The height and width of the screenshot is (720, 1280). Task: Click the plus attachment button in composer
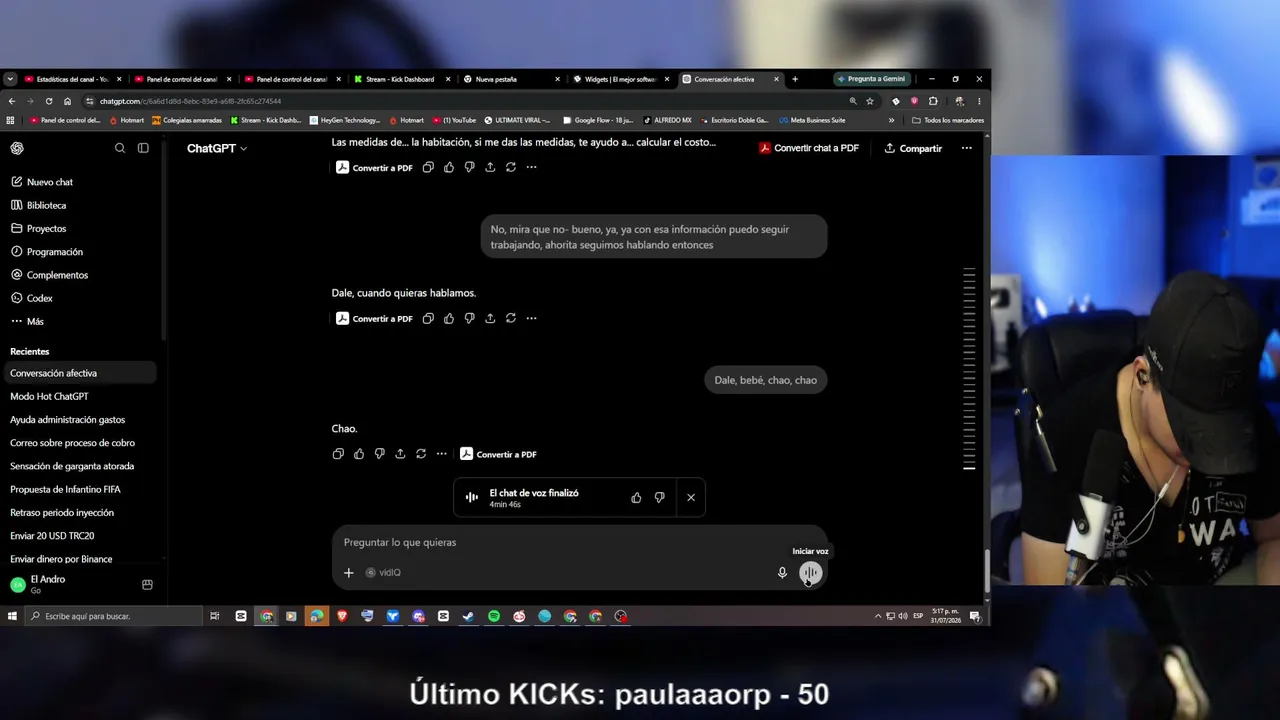point(348,573)
